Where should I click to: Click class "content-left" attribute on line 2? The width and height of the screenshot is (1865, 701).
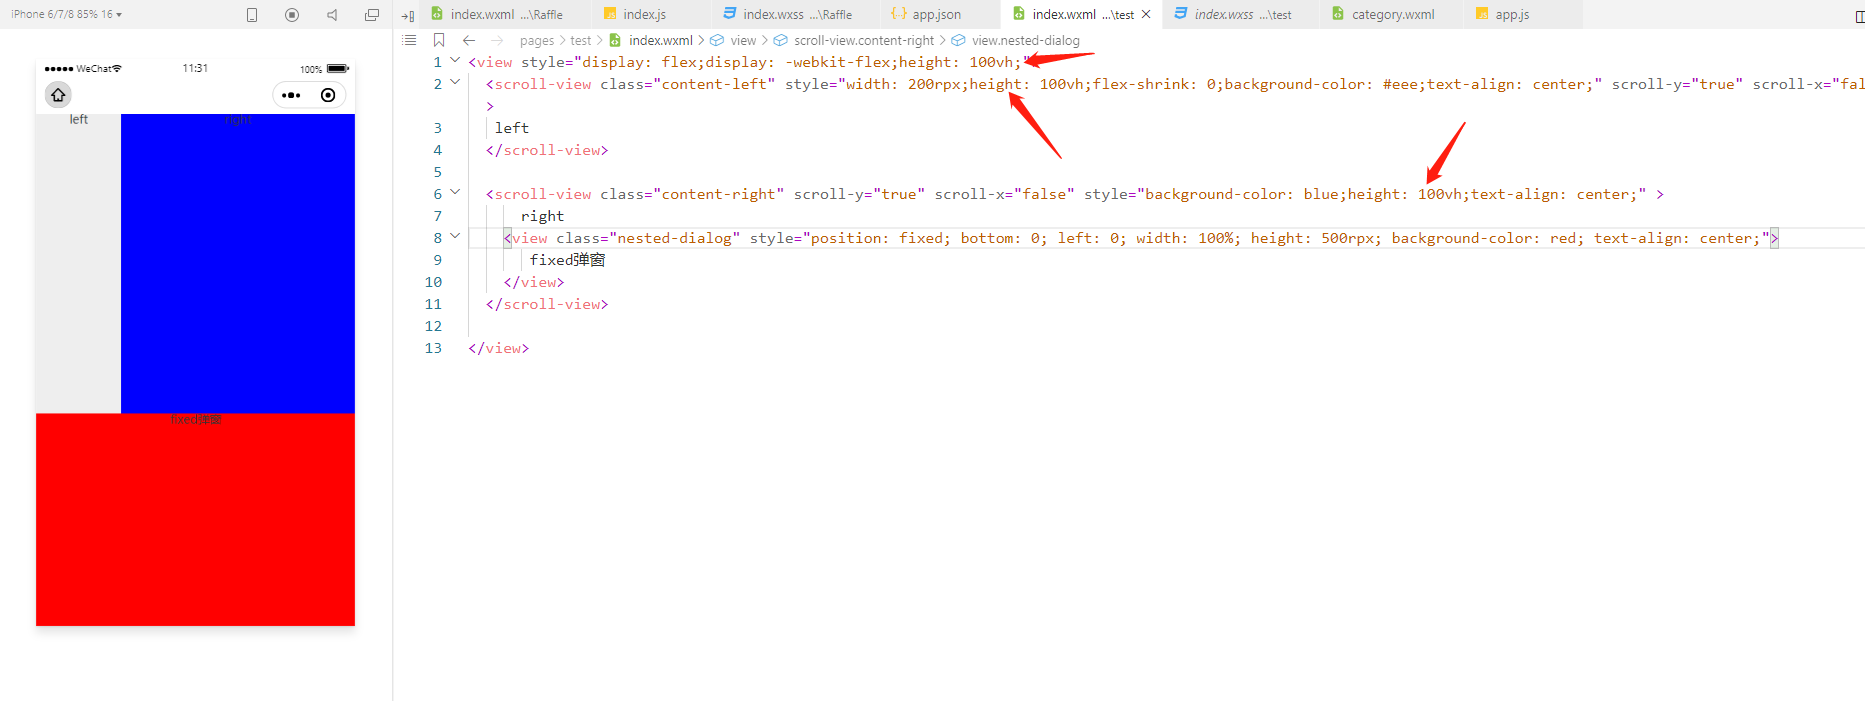click(688, 84)
